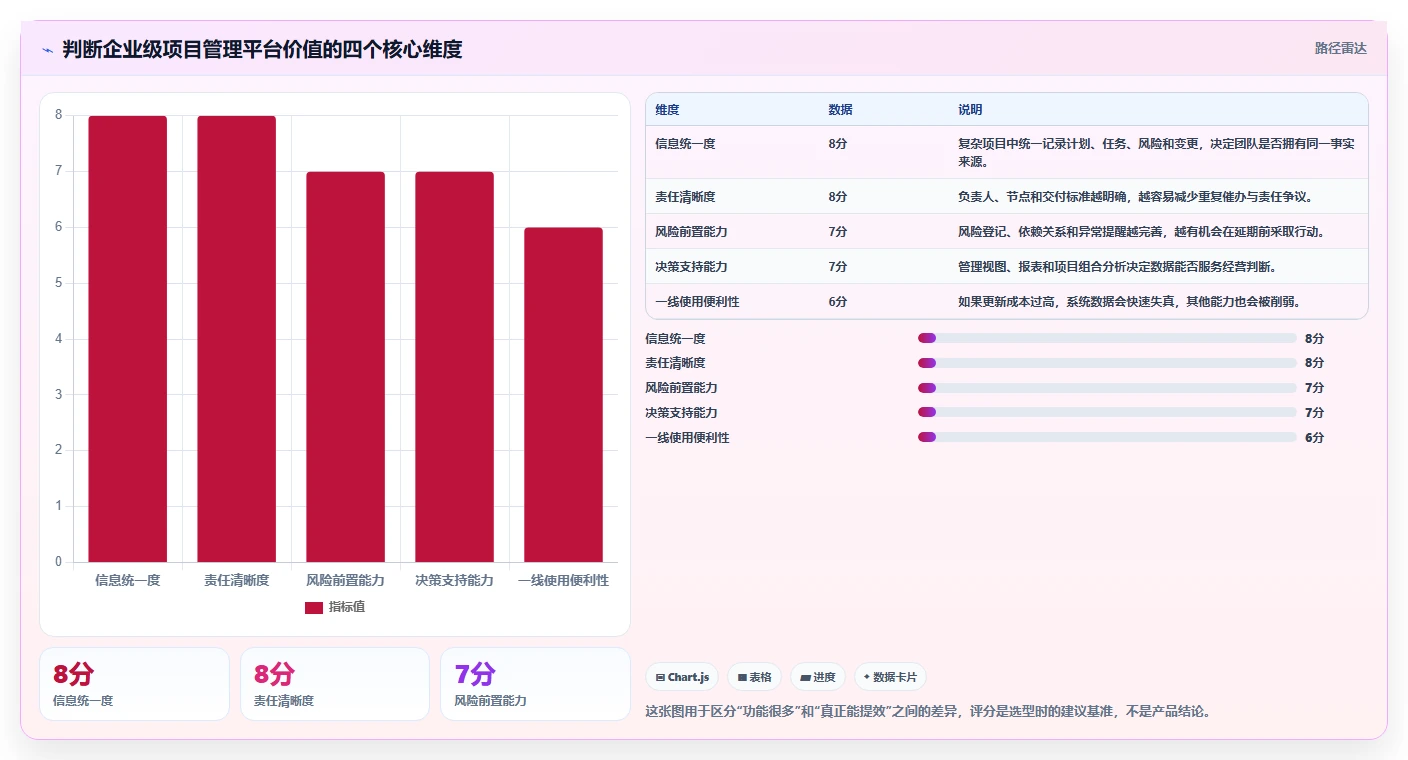Viewport: 1408px width, 760px height.
Task: Click the 信息统一度 bar in chart
Action: click(127, 339)
